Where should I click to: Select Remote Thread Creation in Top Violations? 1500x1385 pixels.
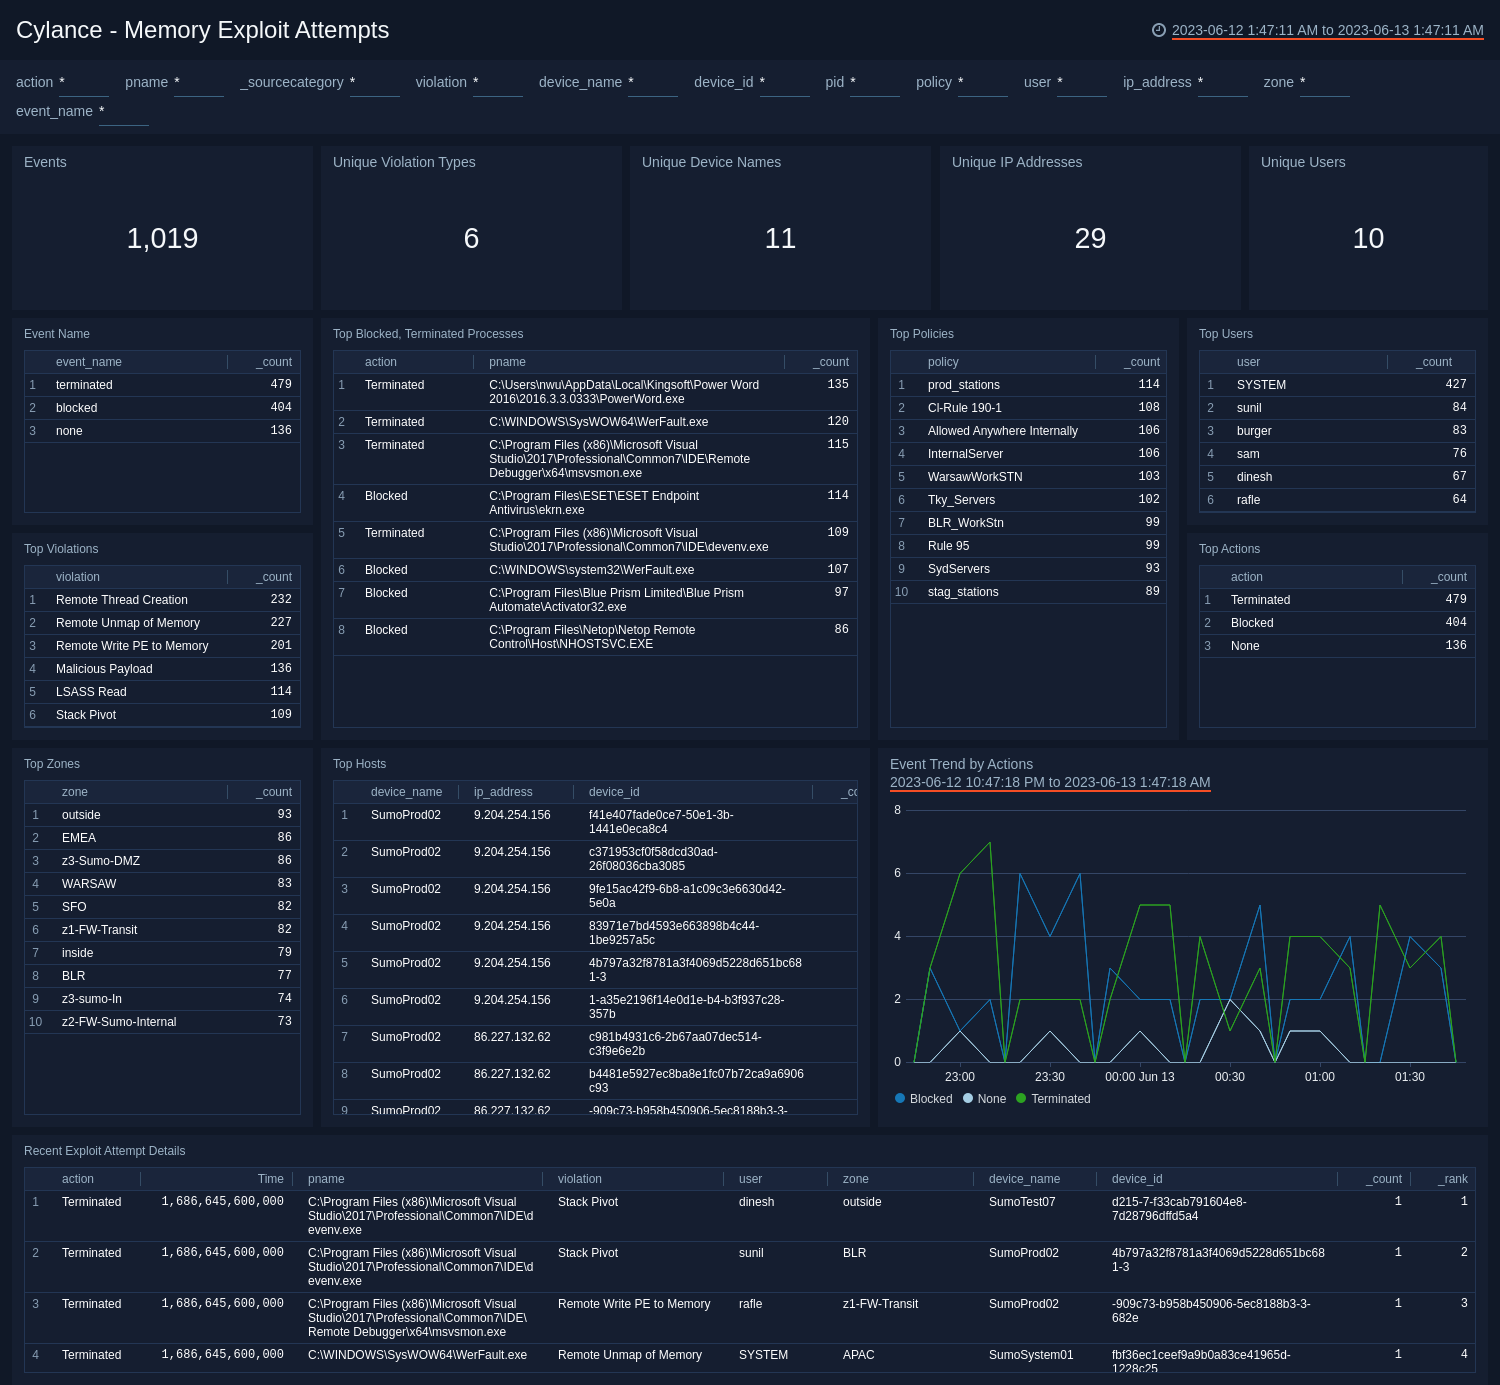(121, 599)
